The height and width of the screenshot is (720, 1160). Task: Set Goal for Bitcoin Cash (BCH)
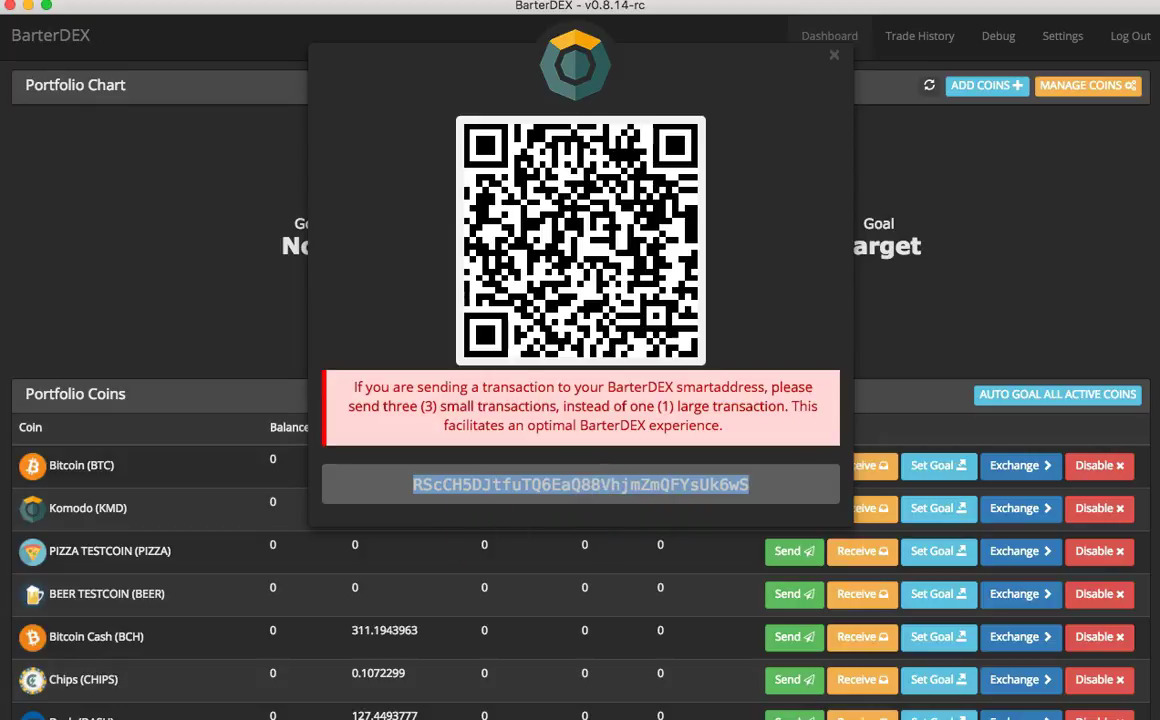click(938, 638)
